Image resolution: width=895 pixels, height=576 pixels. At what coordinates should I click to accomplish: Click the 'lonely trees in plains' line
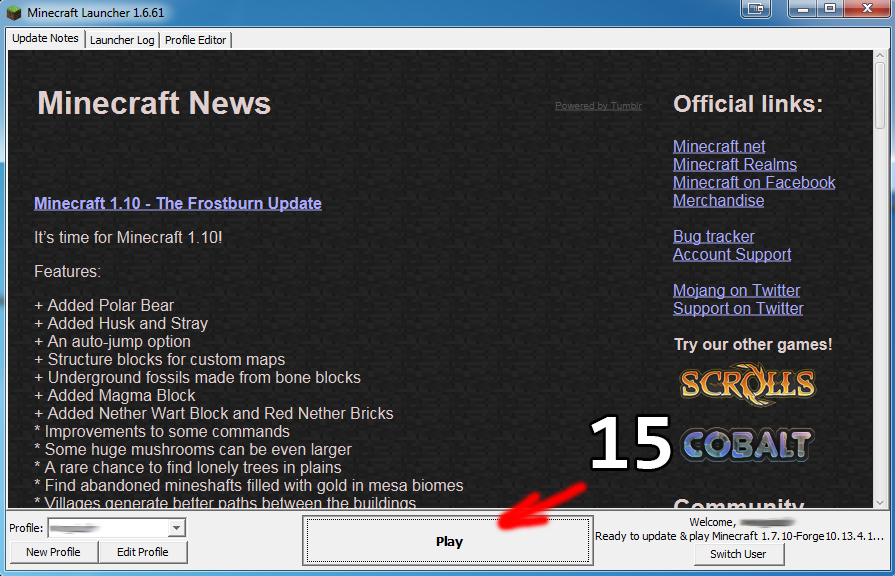(188, 468)
